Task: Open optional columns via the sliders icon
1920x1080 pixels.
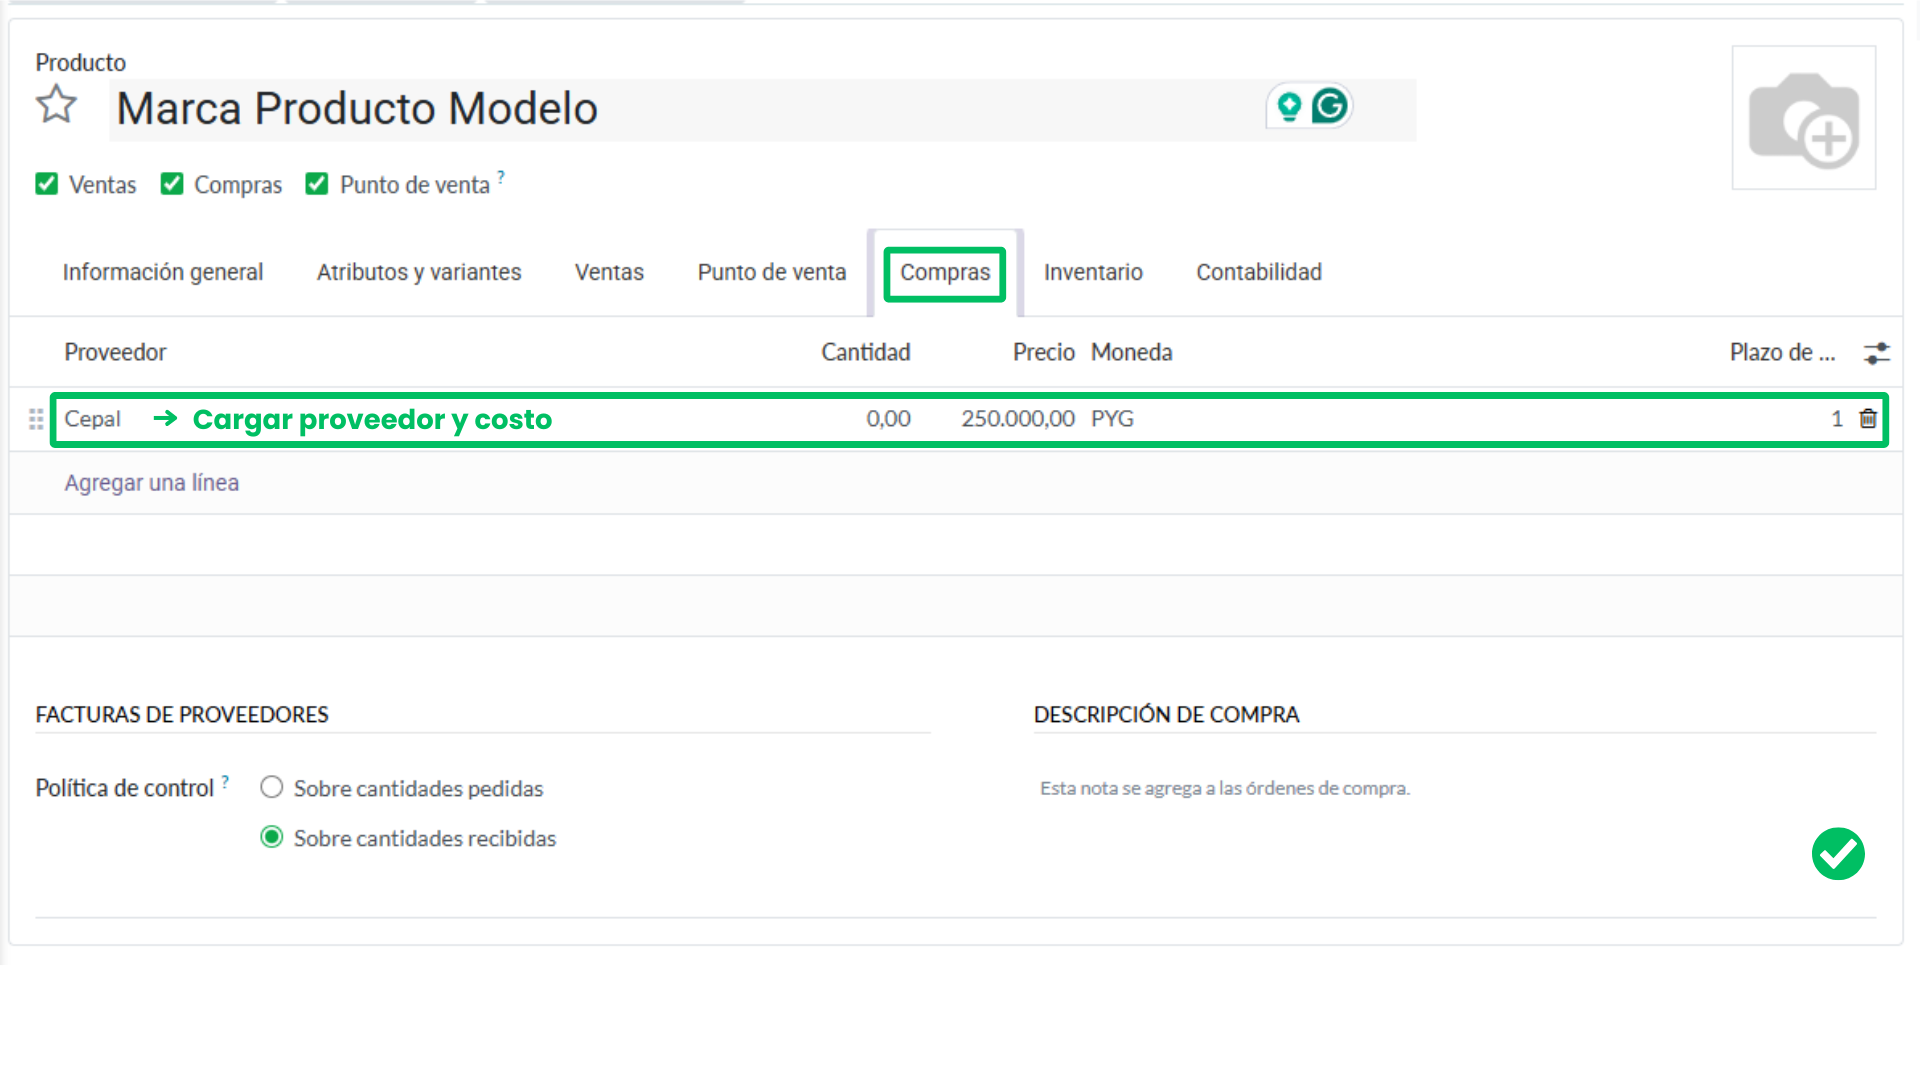Action: (1877, 353)
